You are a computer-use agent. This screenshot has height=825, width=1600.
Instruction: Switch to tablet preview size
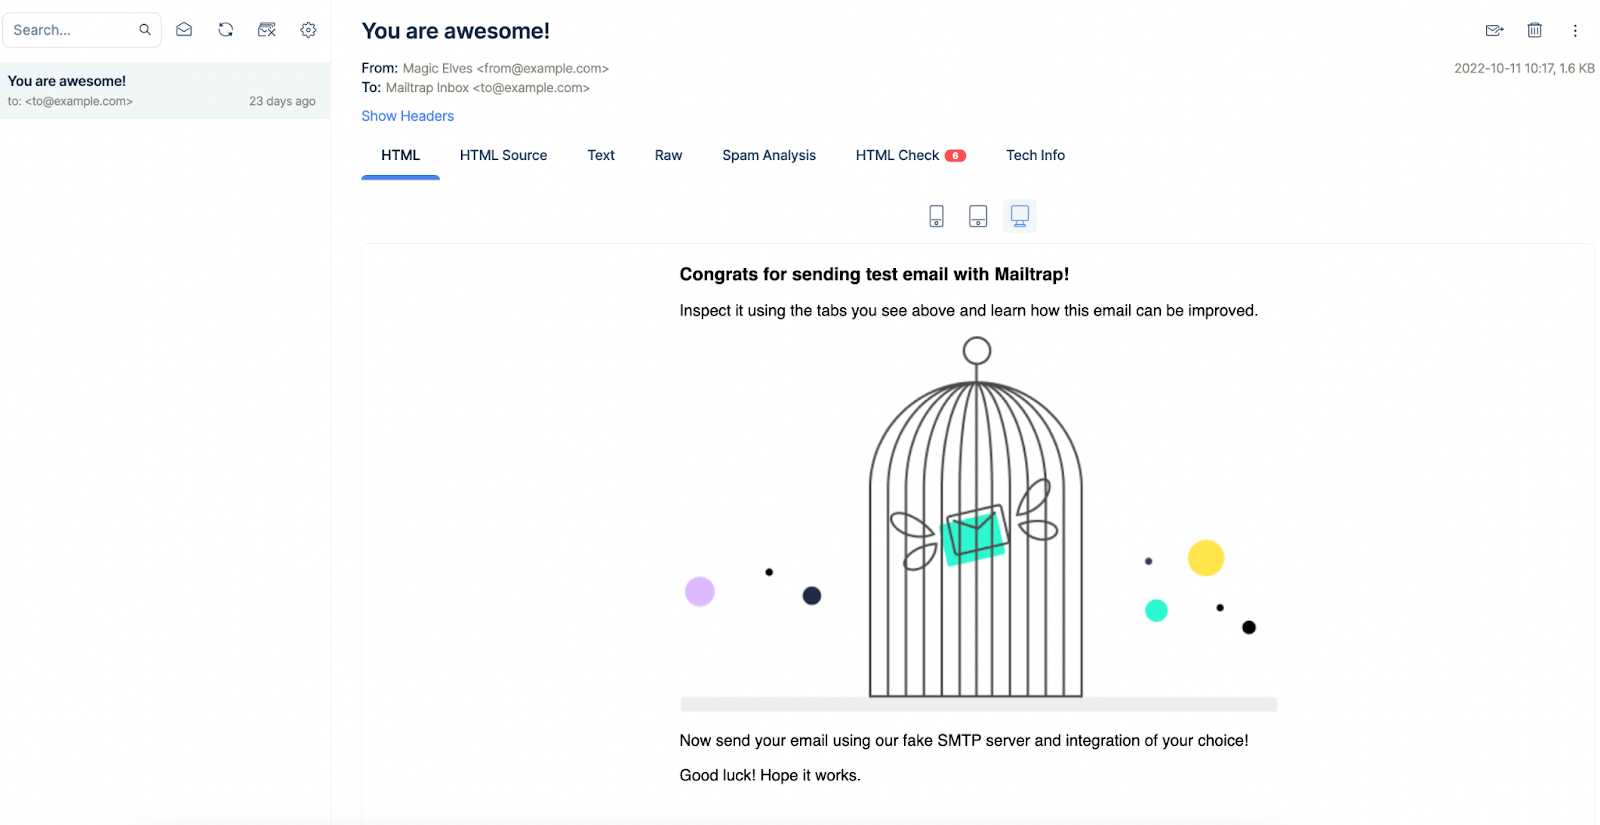[x=978, y=216]
